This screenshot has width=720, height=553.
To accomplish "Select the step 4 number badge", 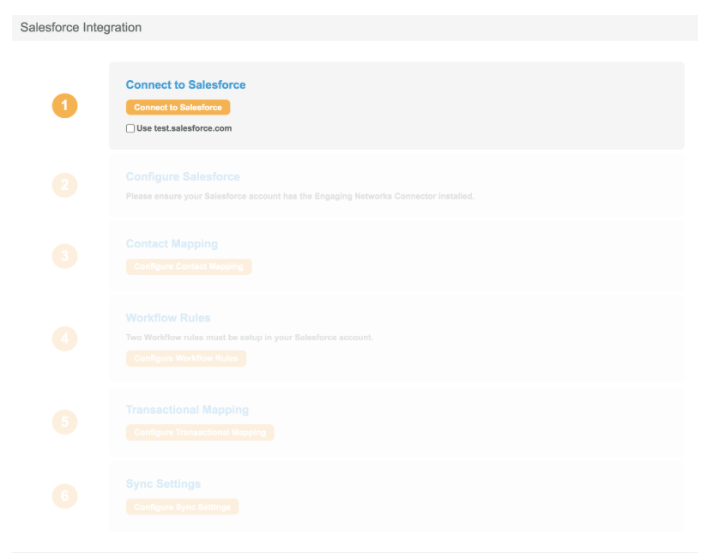I will pyautogui.click(x=64, y=339).
